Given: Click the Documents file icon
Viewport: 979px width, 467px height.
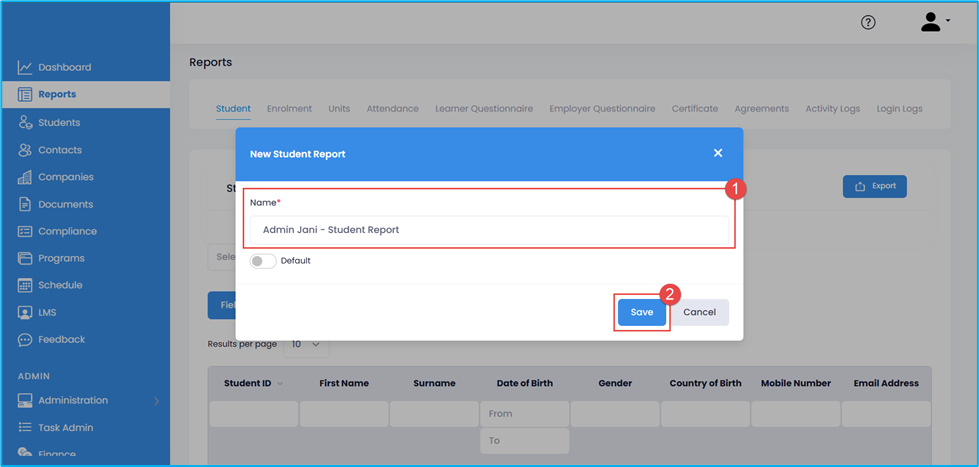Looking at the screenshot, I should click(x=25, y=204).
